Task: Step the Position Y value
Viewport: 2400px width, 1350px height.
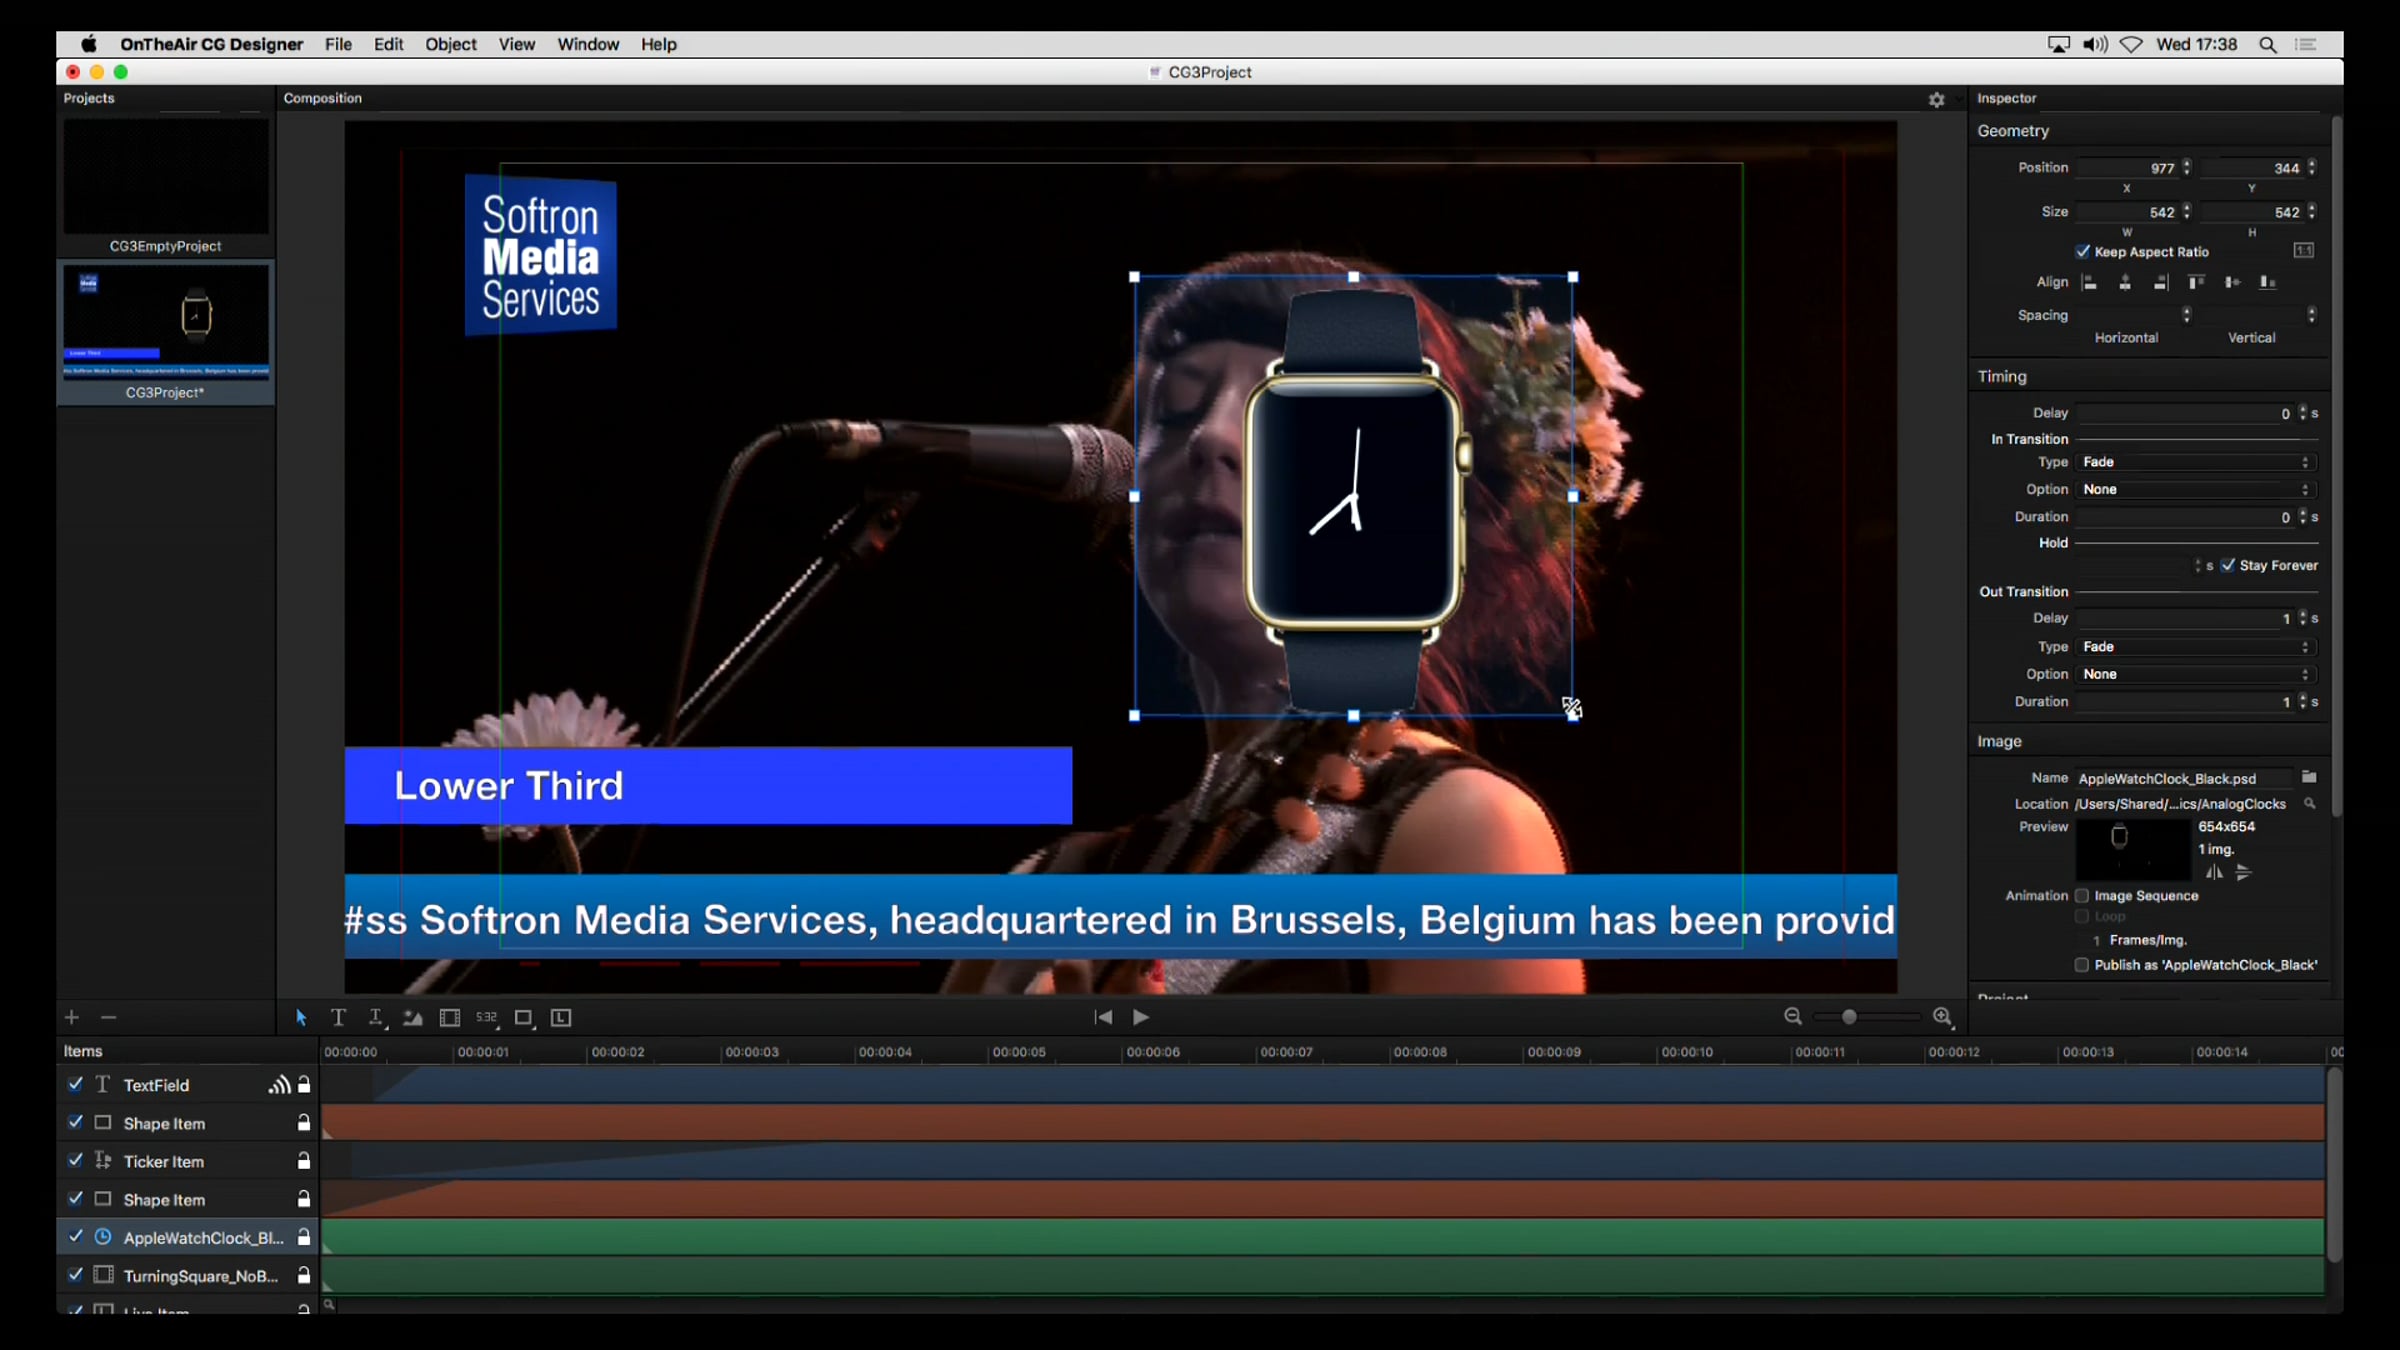Action: [2312, 168]
